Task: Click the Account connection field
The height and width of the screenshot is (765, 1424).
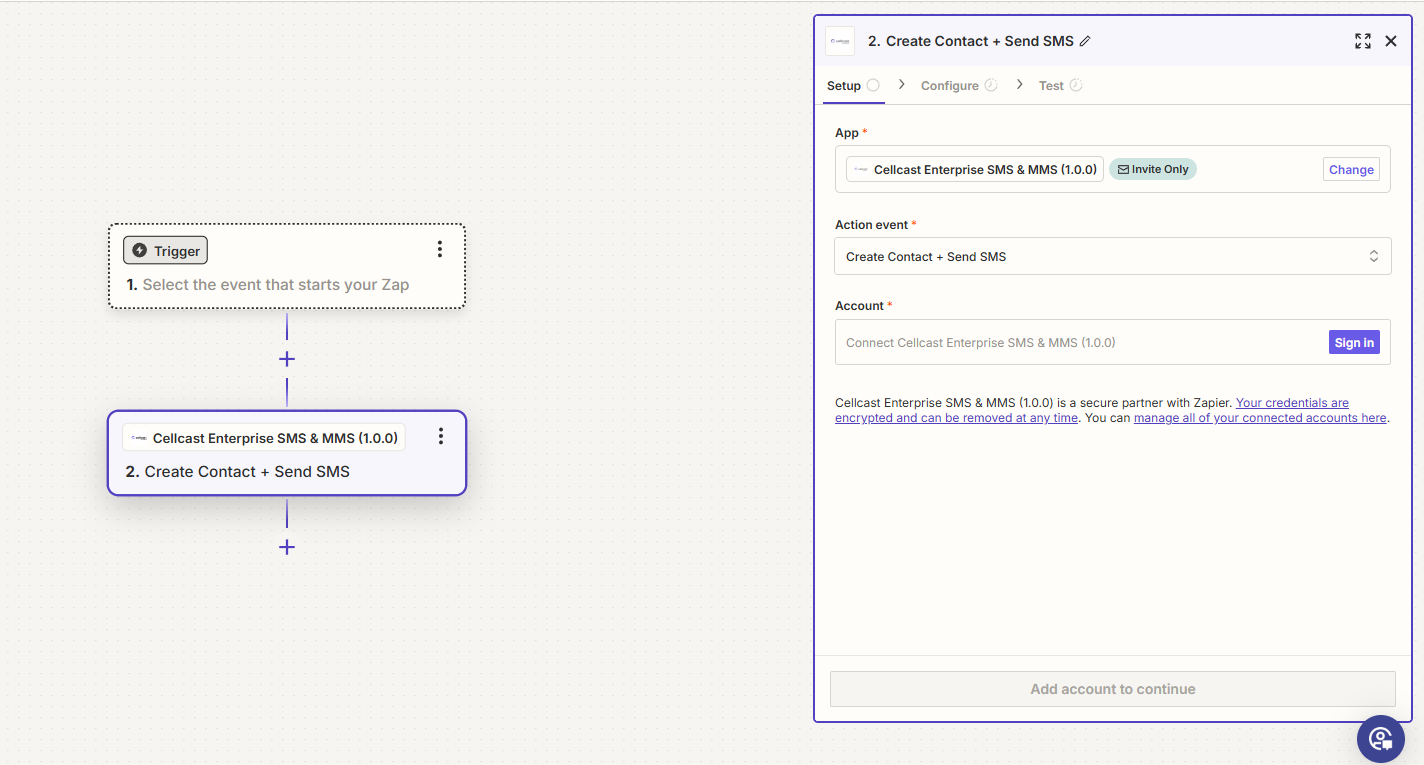Action: (x=1113, y=342)
